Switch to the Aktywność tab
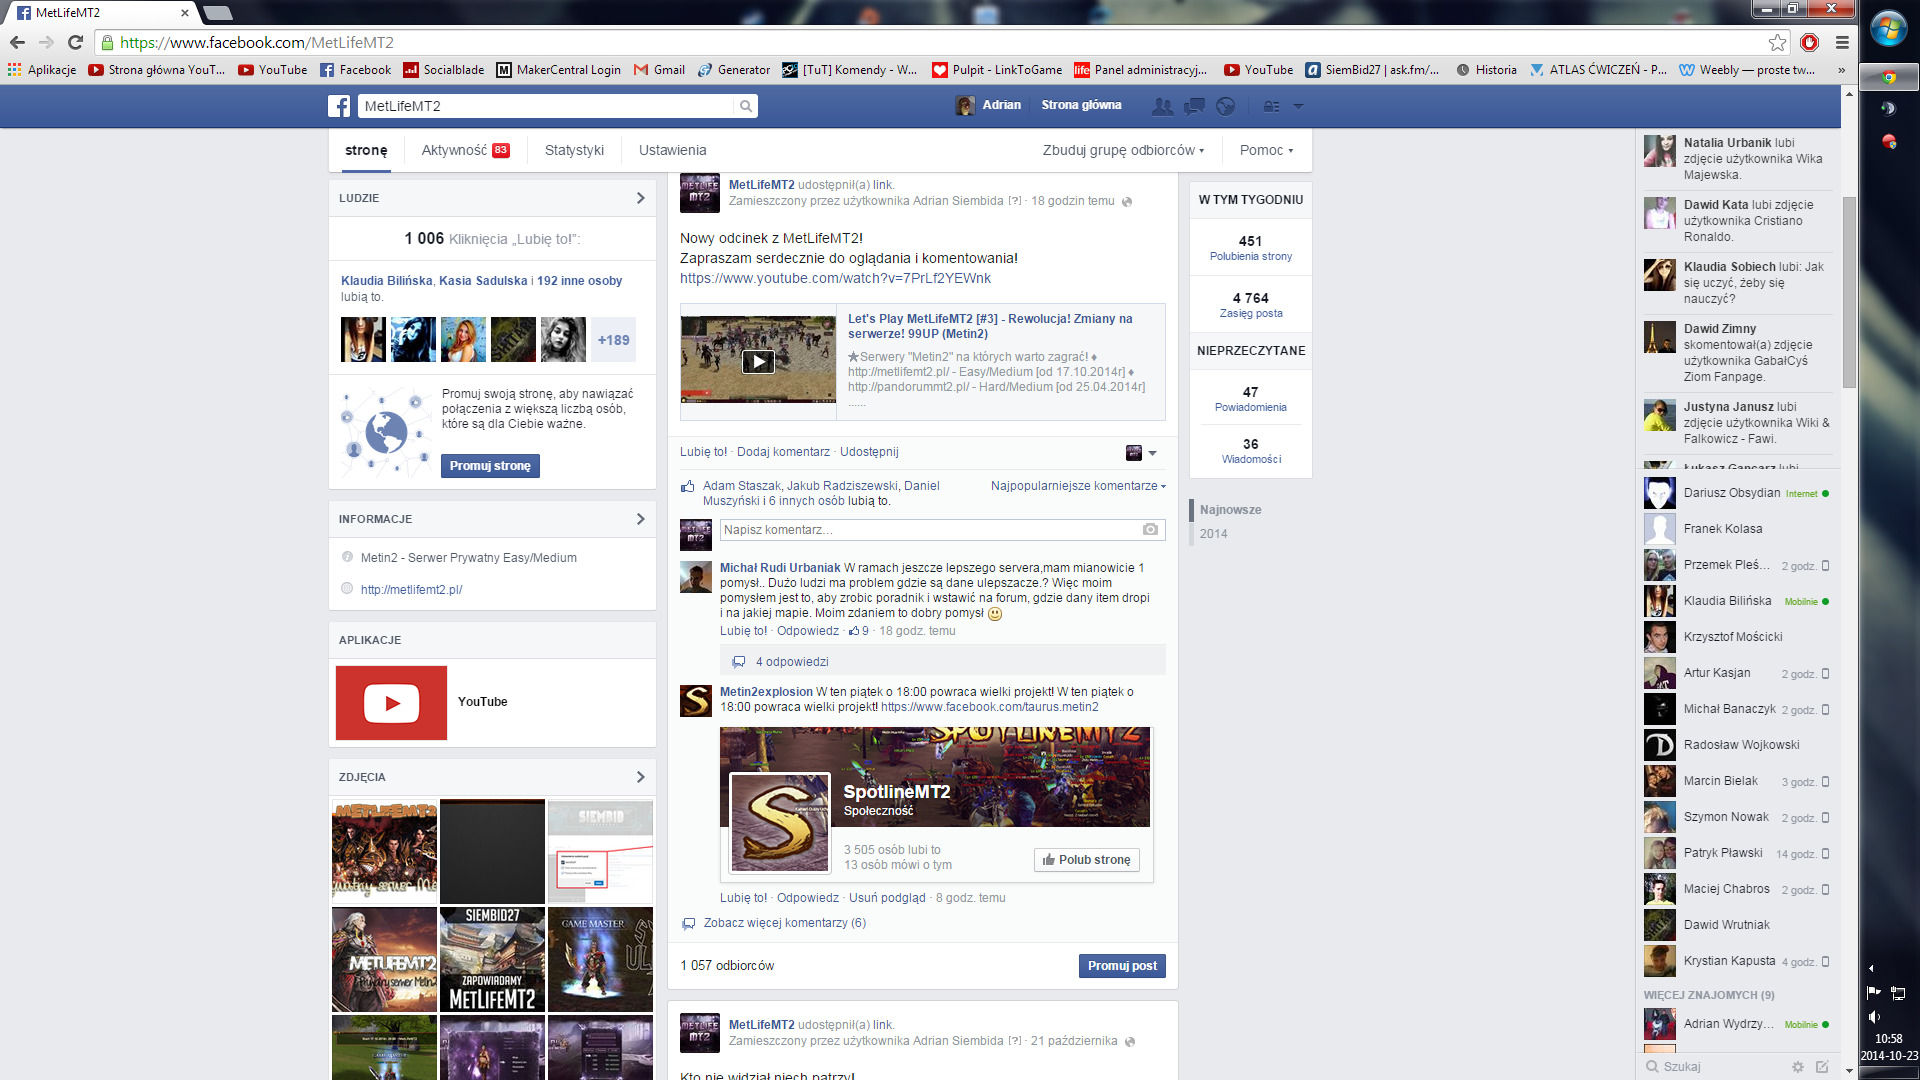 point(465,150)
